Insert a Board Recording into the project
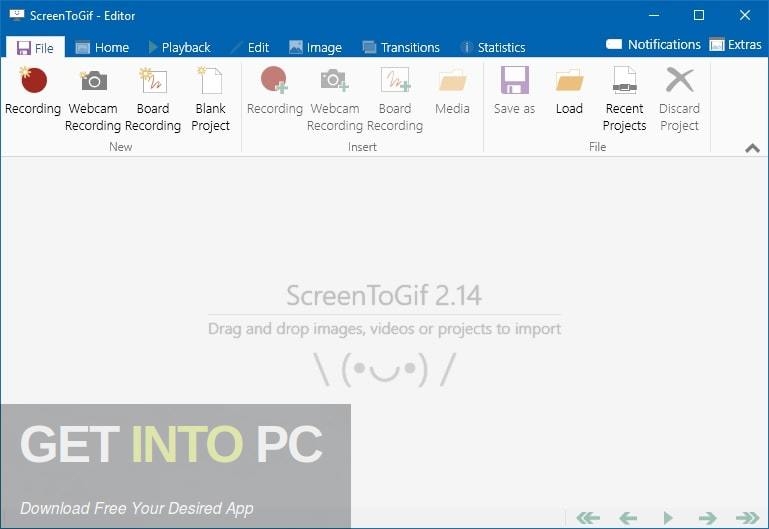Image resolution: width=769 pixels, height=529 pixels. (395, 100)
